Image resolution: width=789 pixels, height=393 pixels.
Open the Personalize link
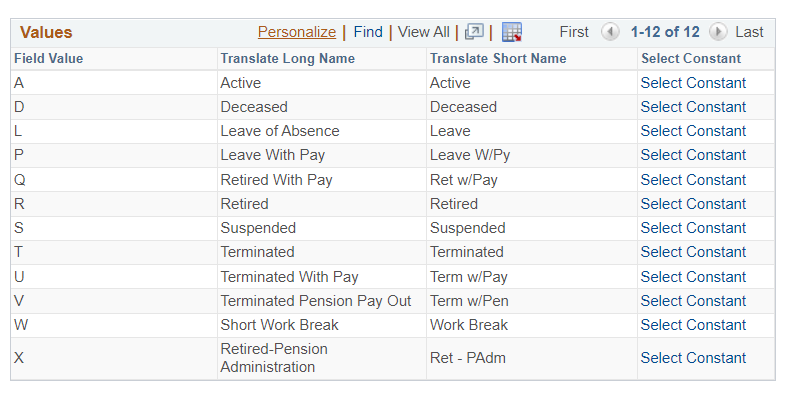click(297, 32)
